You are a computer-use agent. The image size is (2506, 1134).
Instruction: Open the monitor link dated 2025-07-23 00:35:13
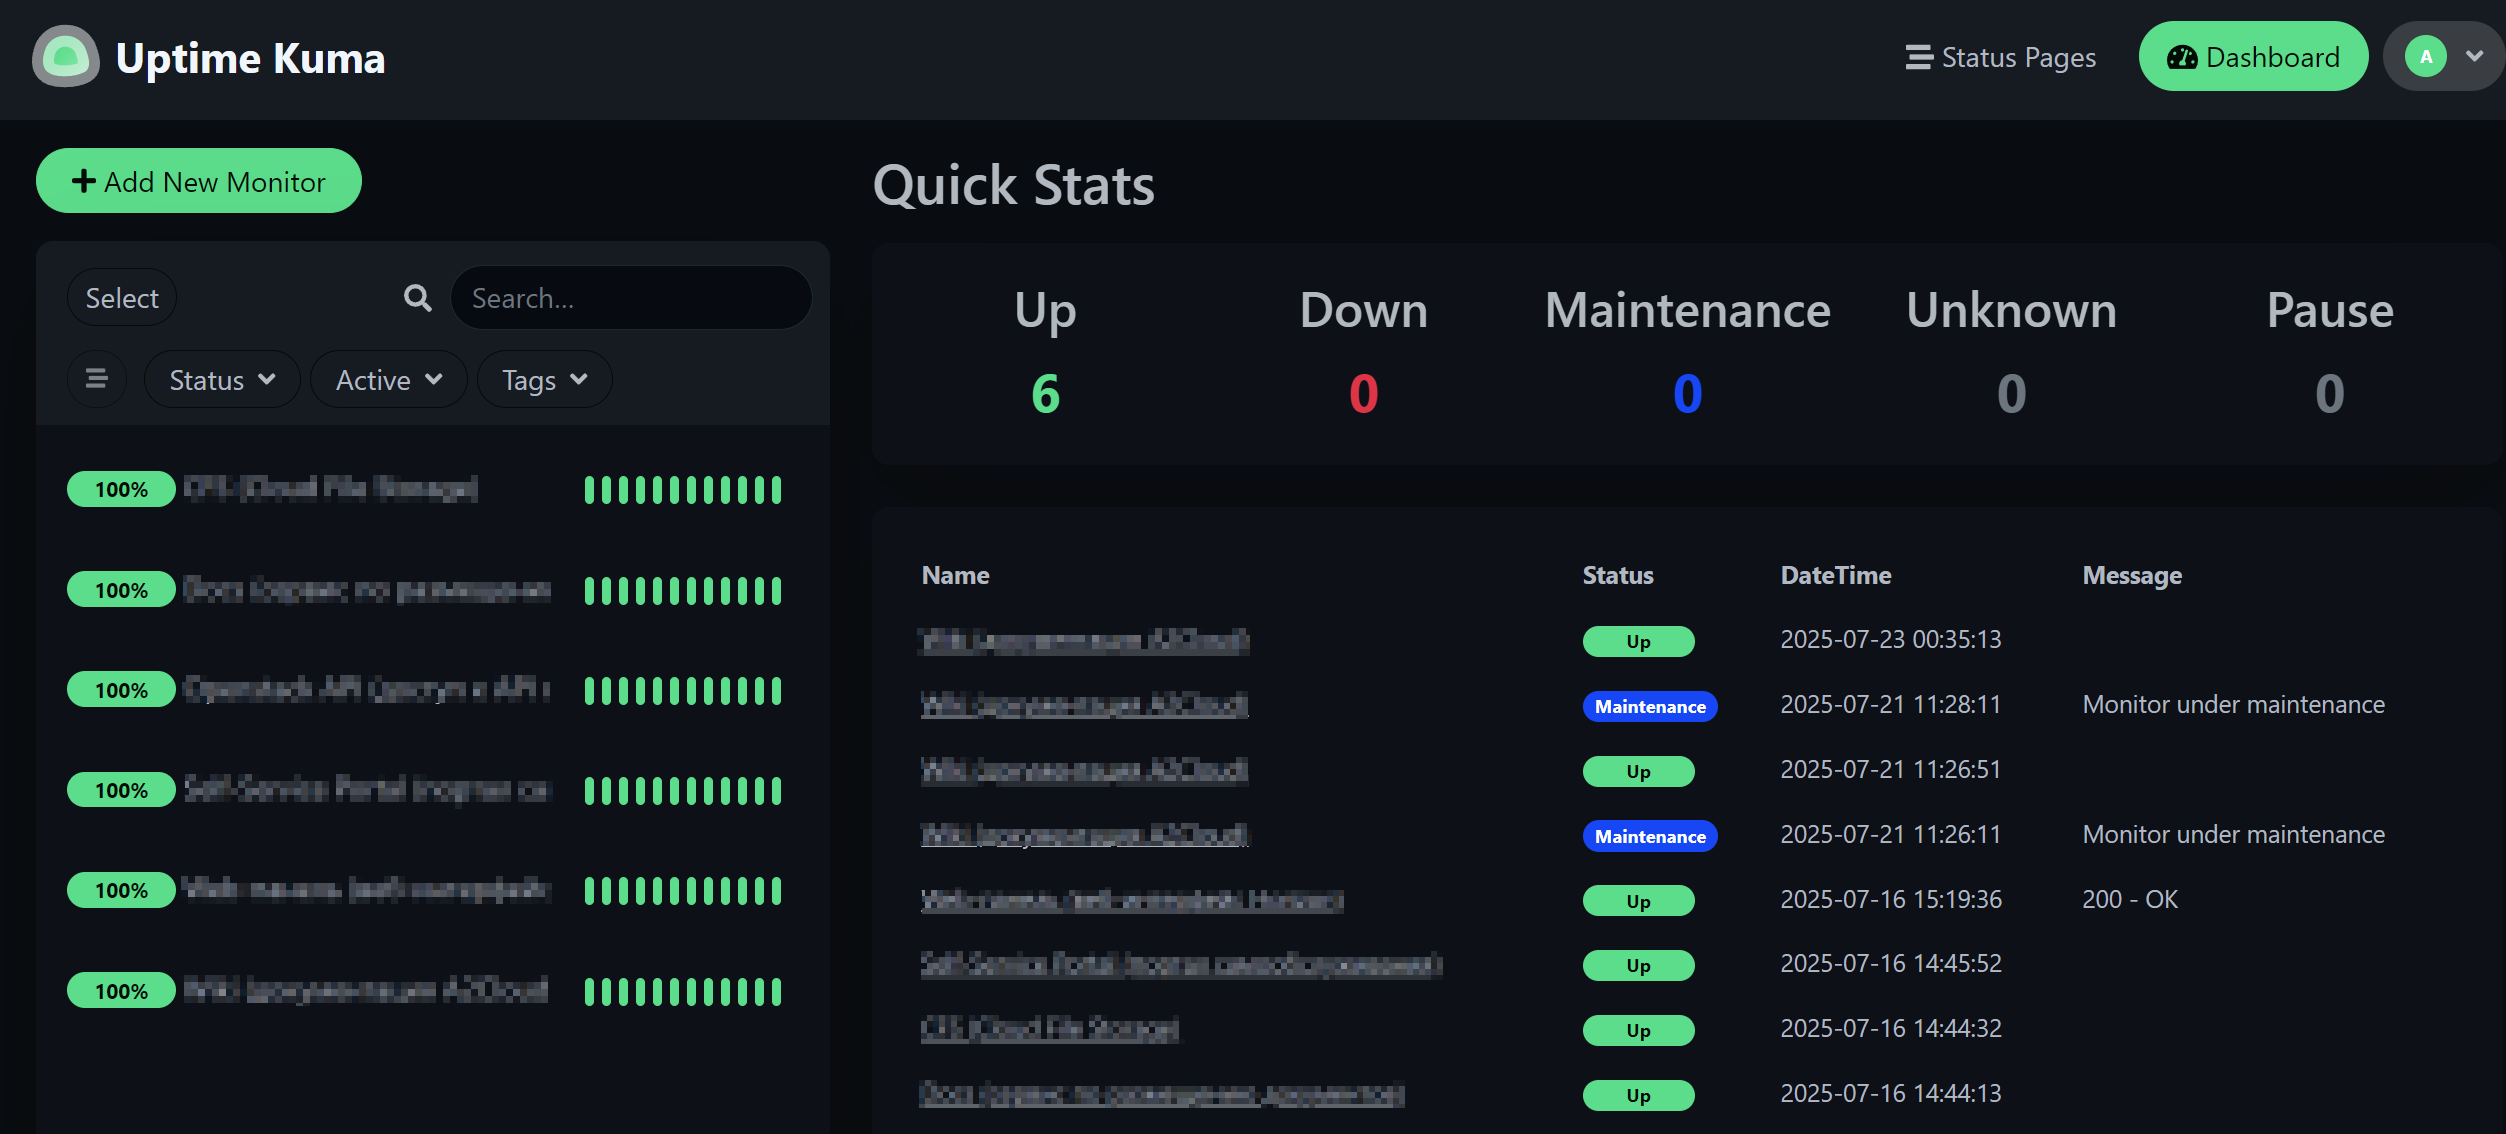coord(1084,640)
